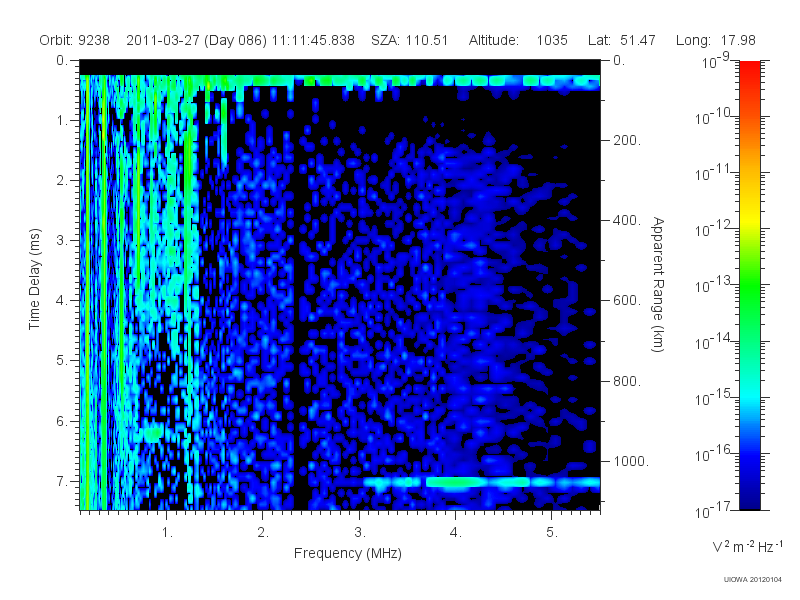Image resolution: width=800 pixels, height=600 pixels.
Task: Click the 10⁻¹² color scale label
Action: [x=714, y=230]
